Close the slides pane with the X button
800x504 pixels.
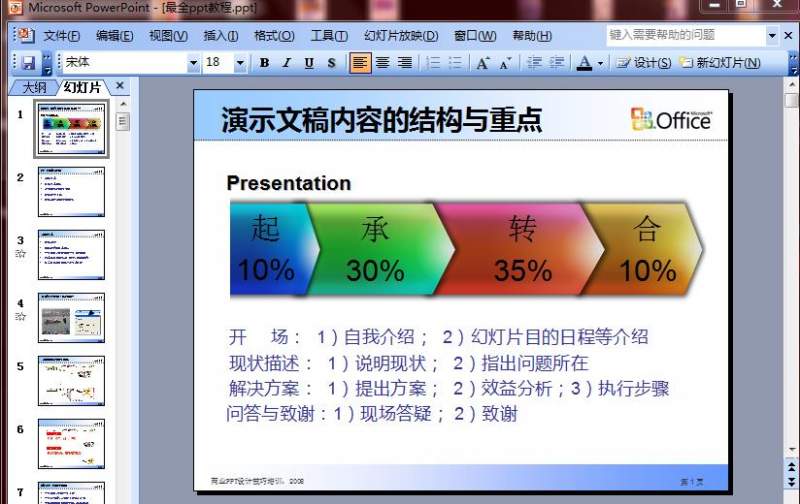pos(120,86)
